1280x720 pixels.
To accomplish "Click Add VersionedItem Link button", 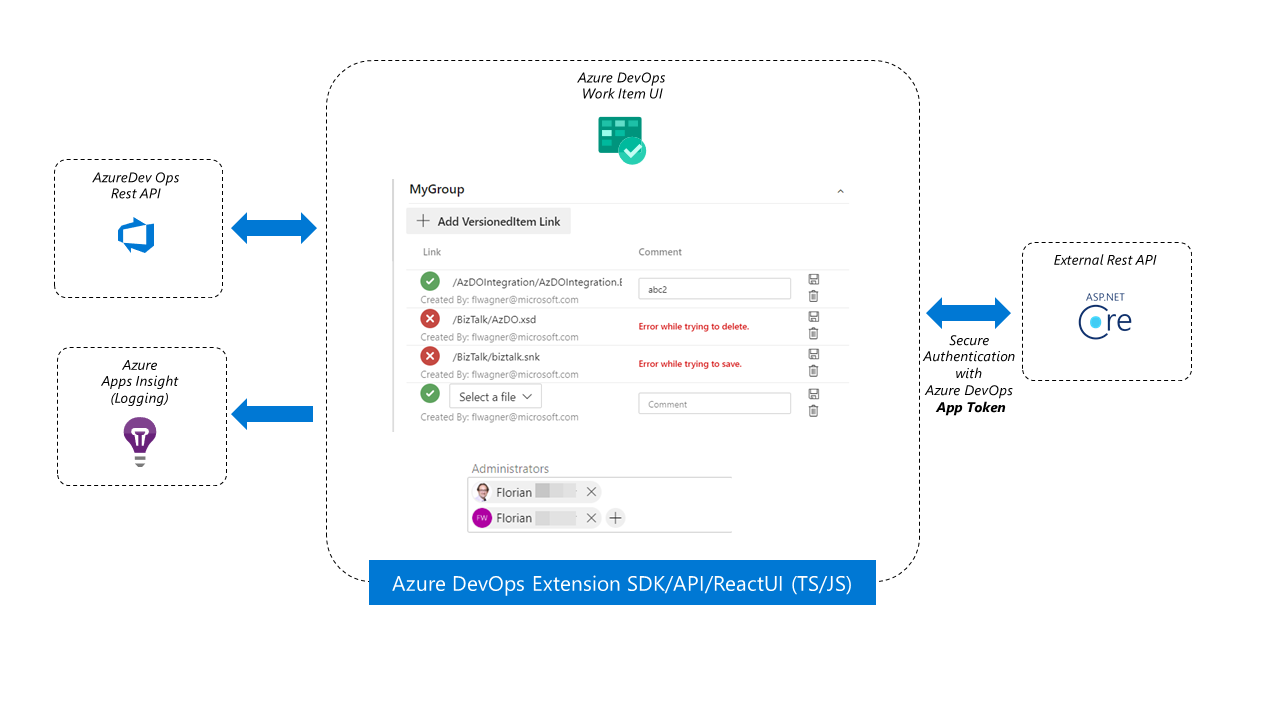I will 488,221.
